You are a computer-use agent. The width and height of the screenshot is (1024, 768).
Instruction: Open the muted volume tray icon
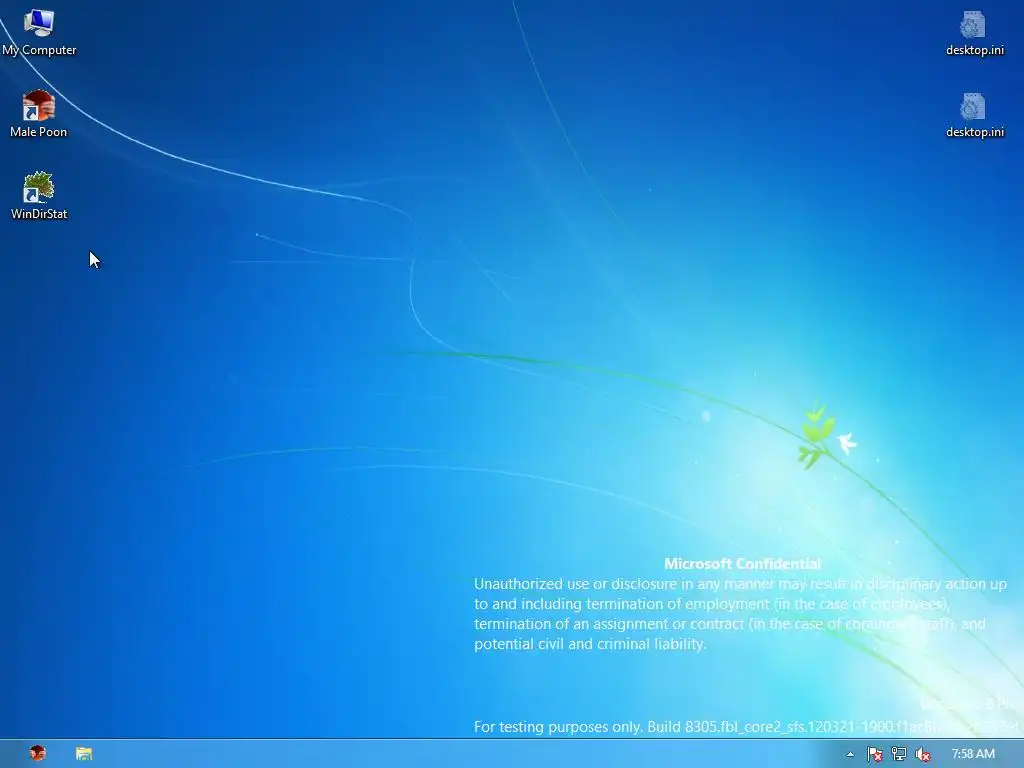tap(923, 754)
